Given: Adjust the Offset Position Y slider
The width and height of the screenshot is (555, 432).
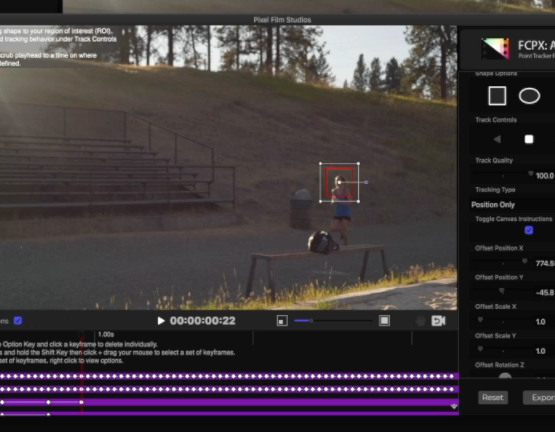Looking at the screenshot, I should 502,291.
